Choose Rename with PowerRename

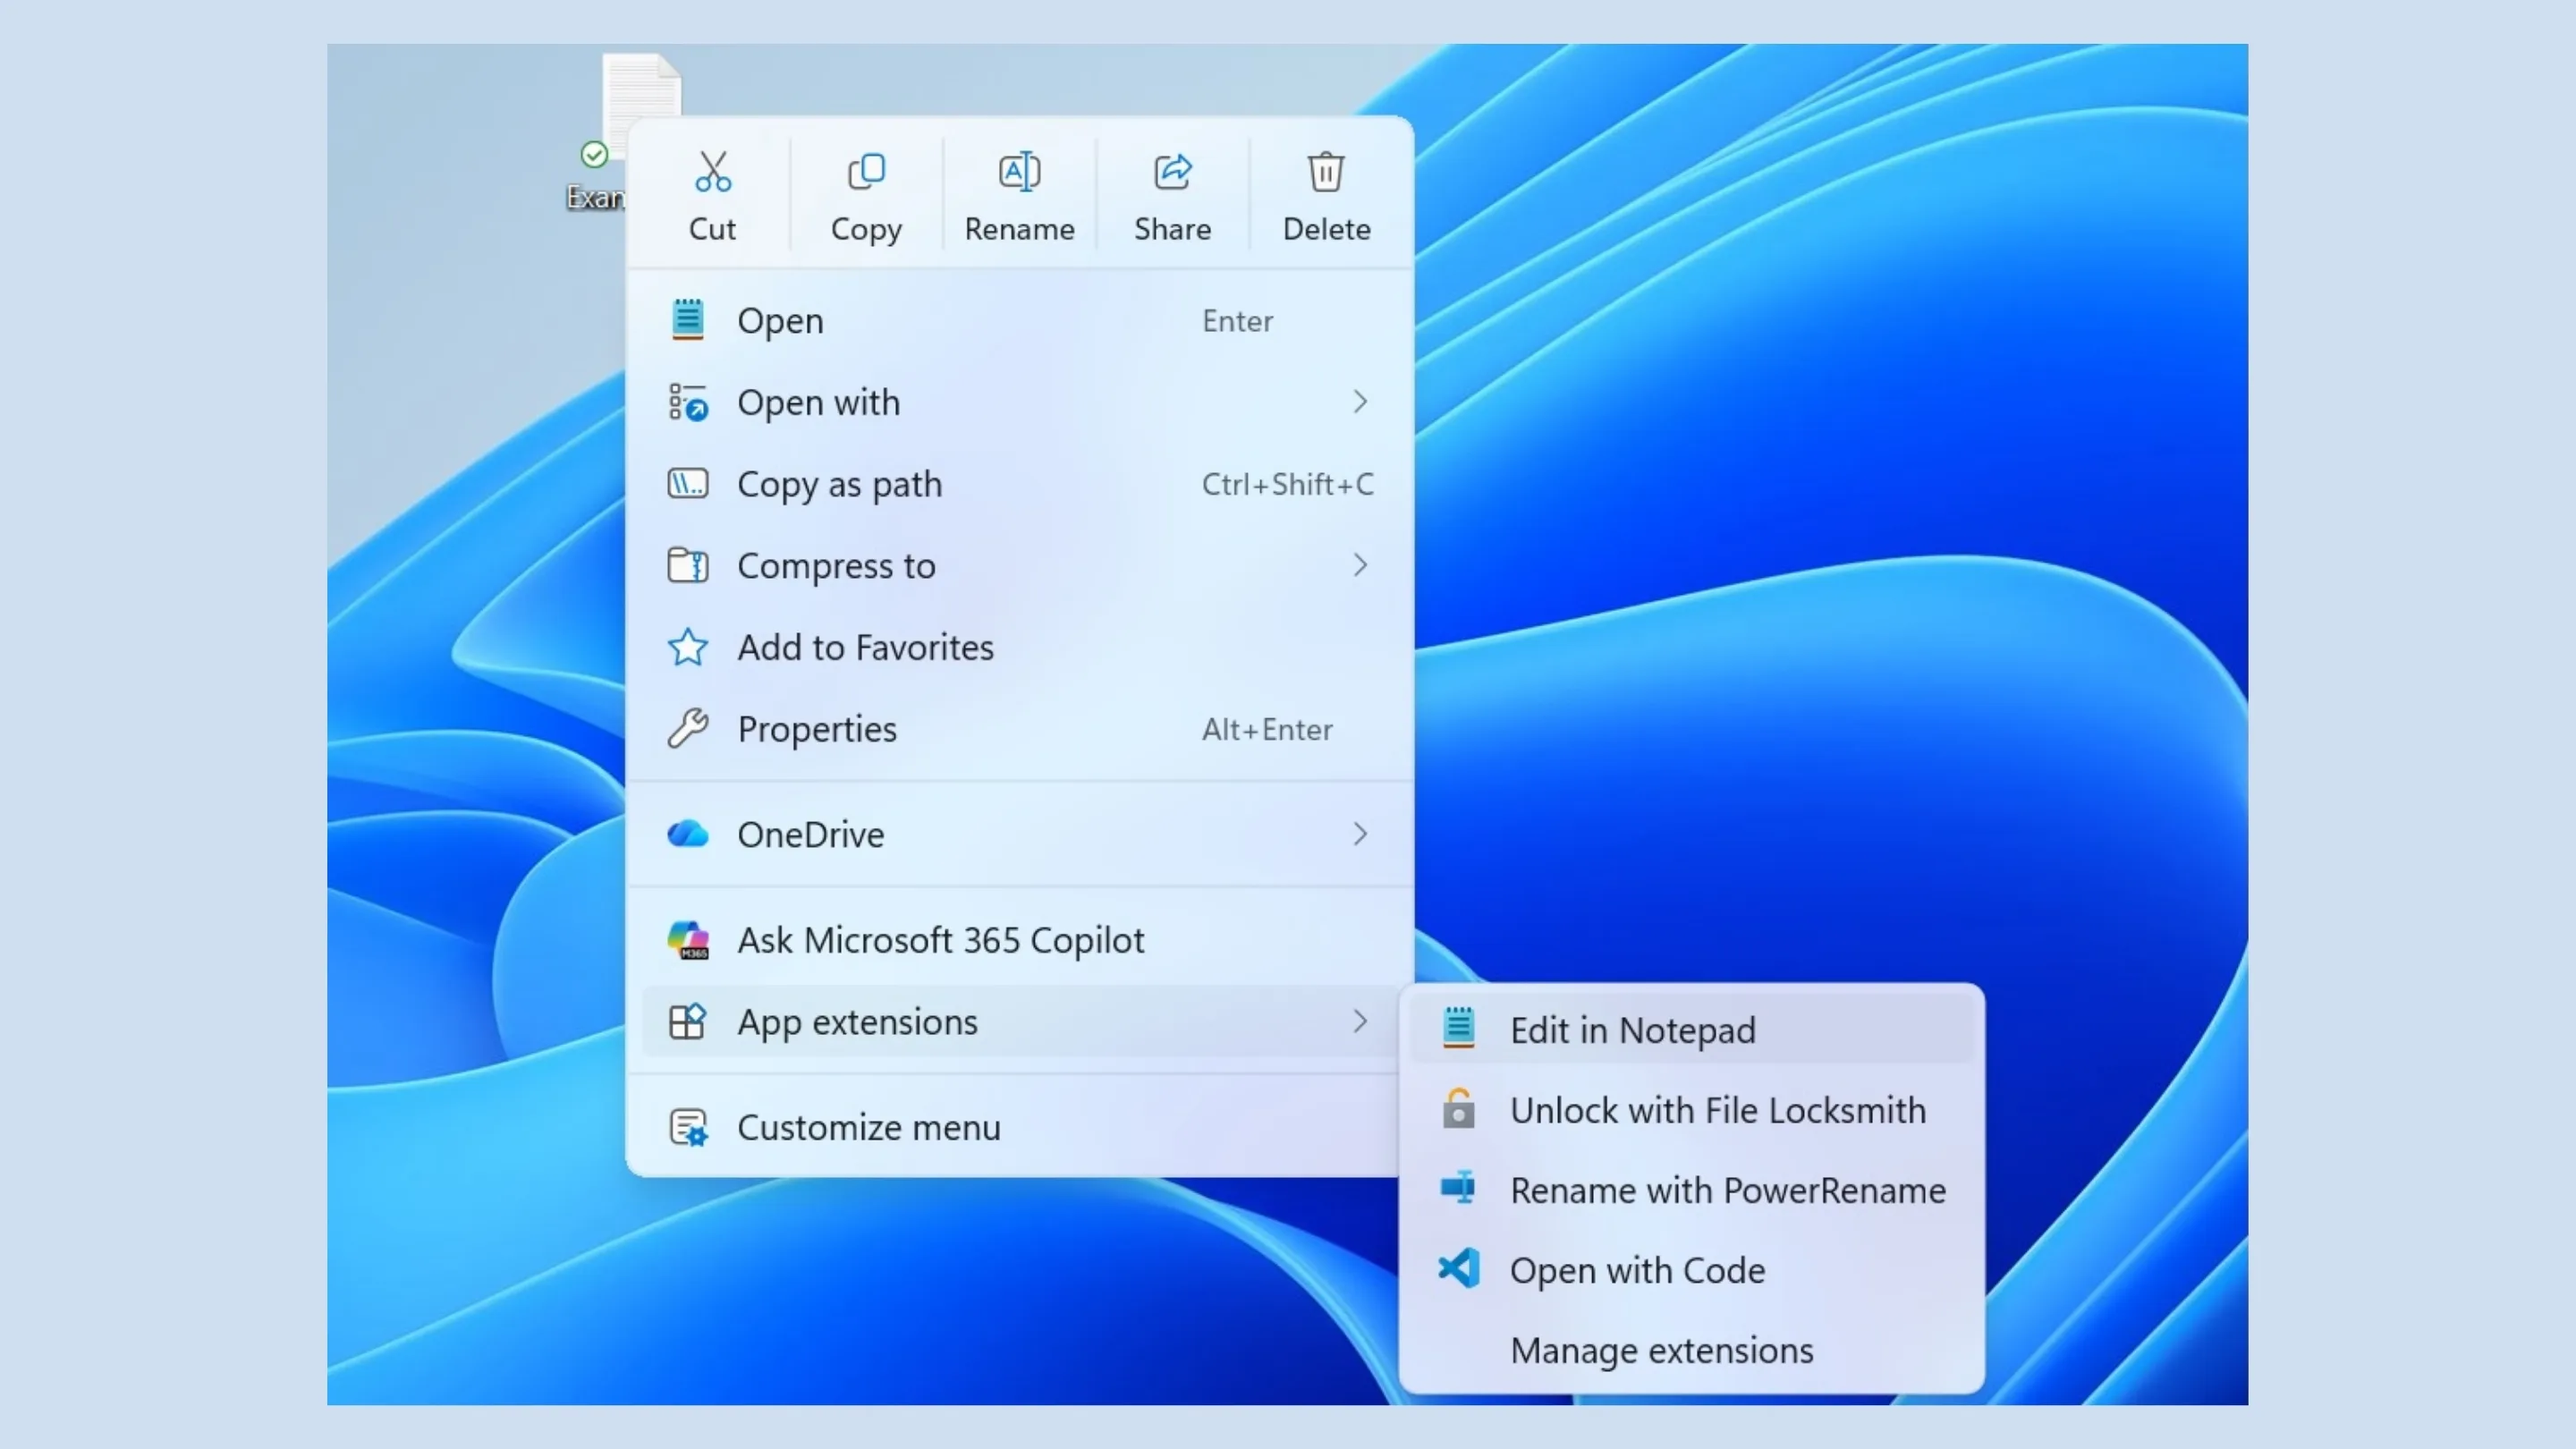pyautogui.click(x=1692, y=1189)
